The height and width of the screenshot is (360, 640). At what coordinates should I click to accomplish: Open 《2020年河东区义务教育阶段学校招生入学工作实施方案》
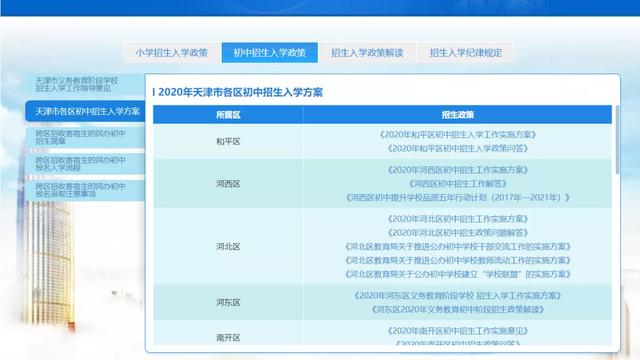coord(458,296)
